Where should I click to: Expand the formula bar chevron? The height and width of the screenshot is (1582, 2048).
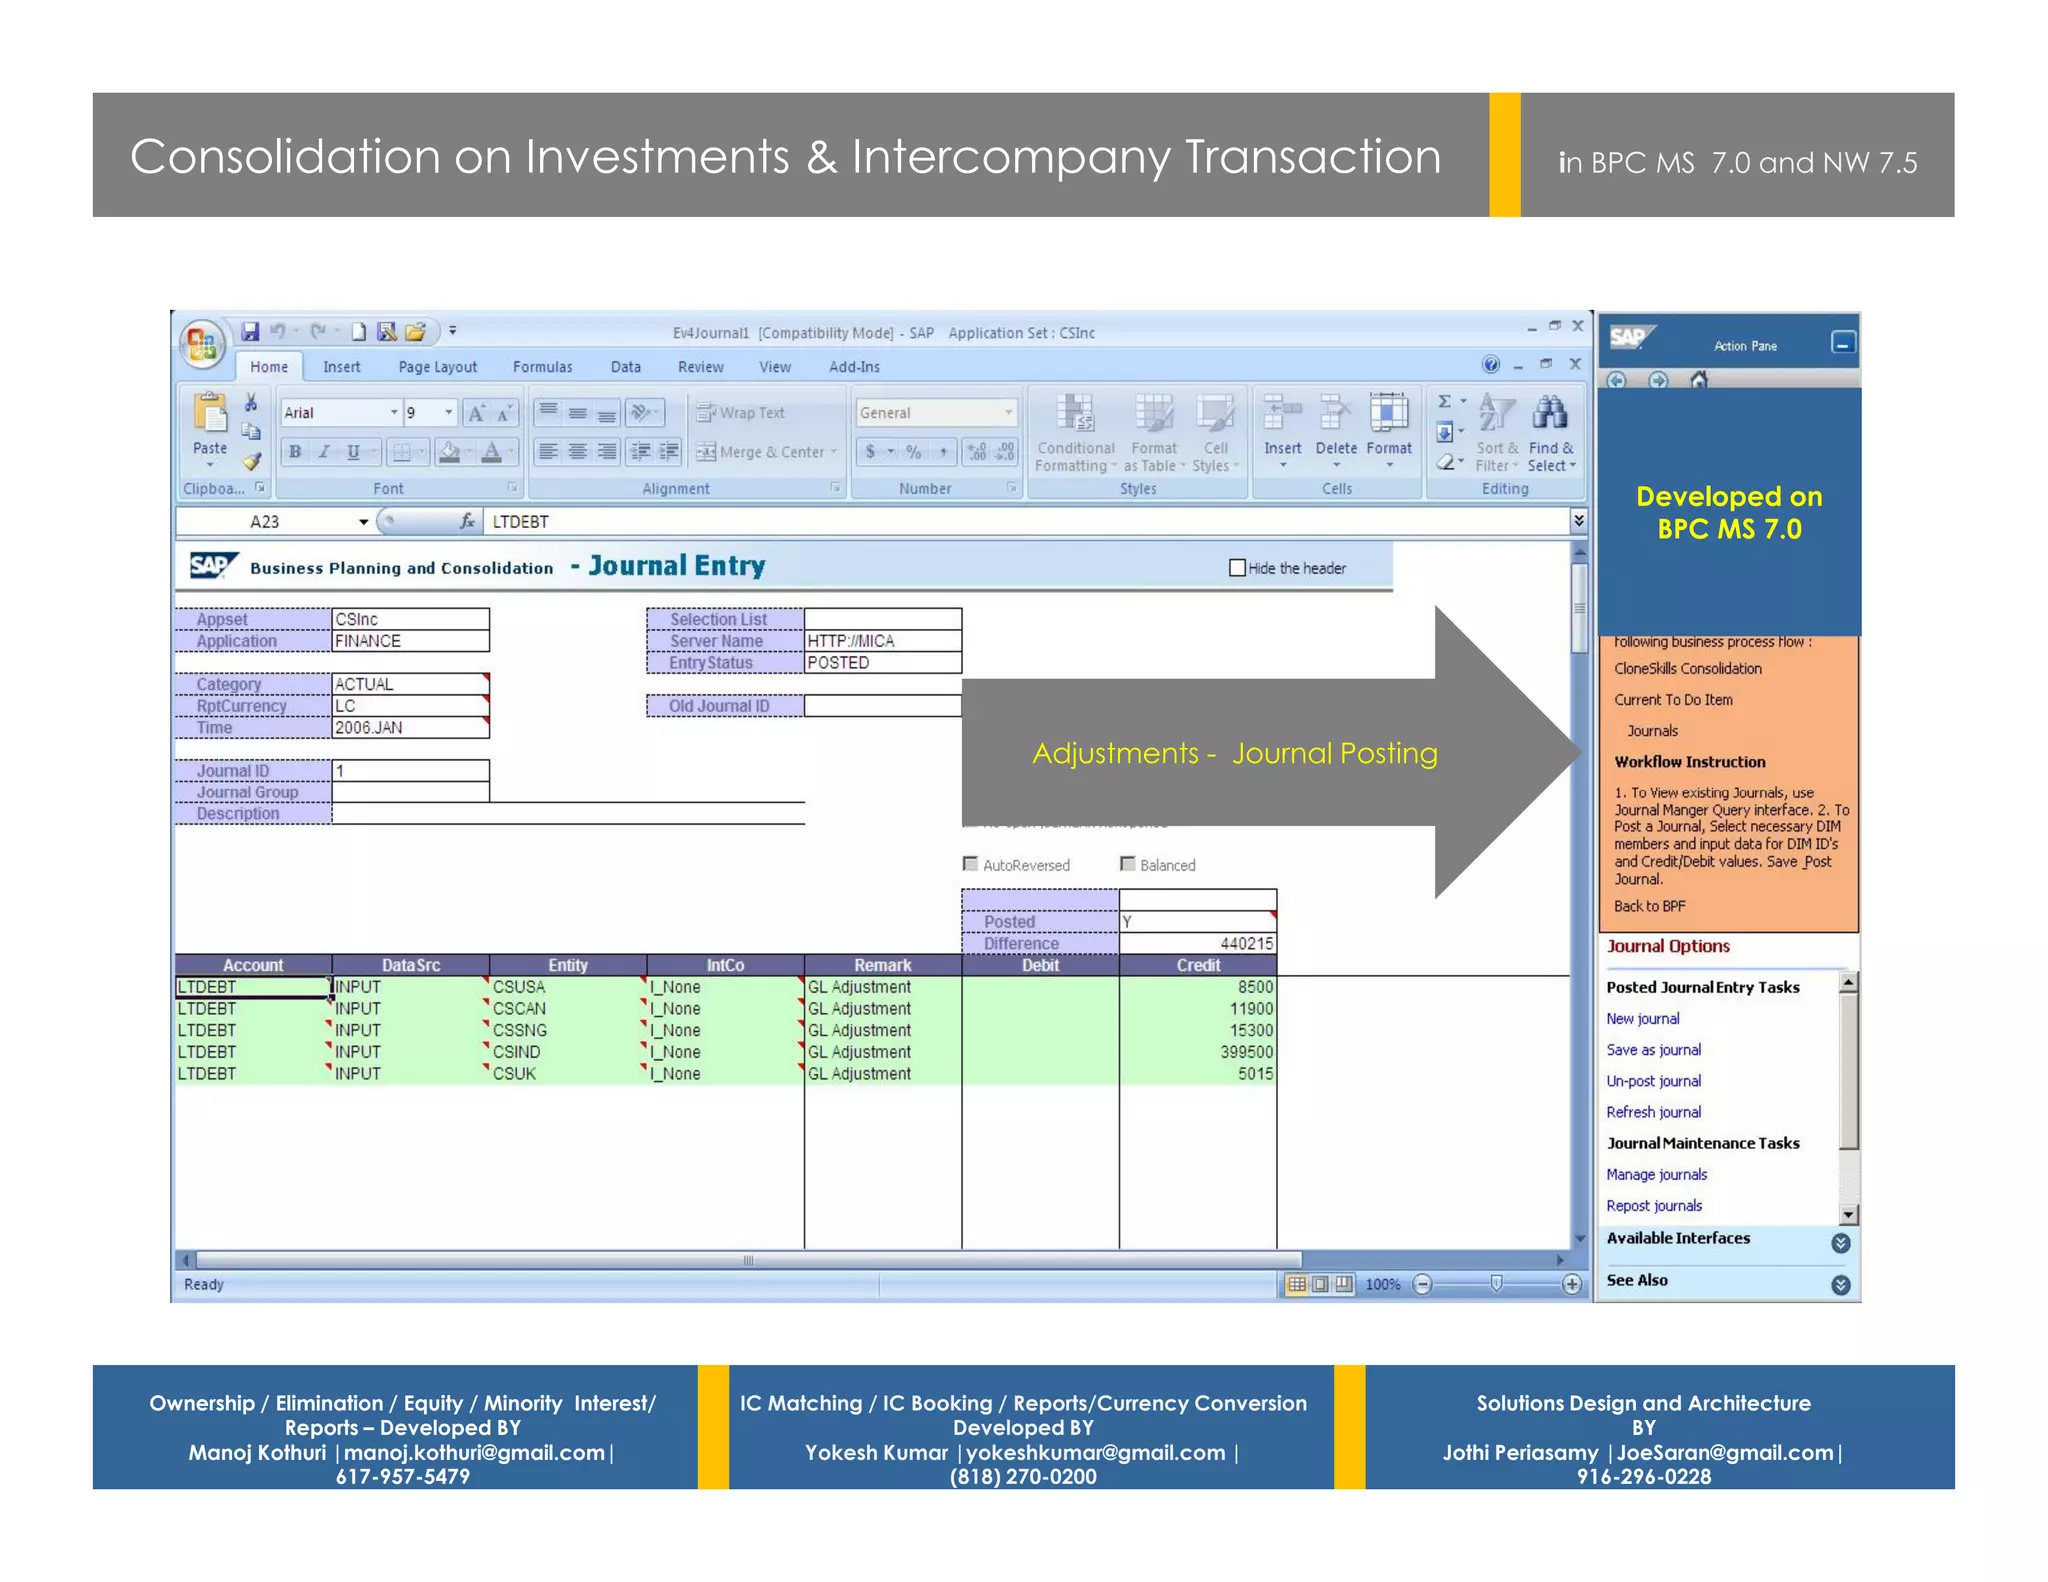coord(1578,520)
